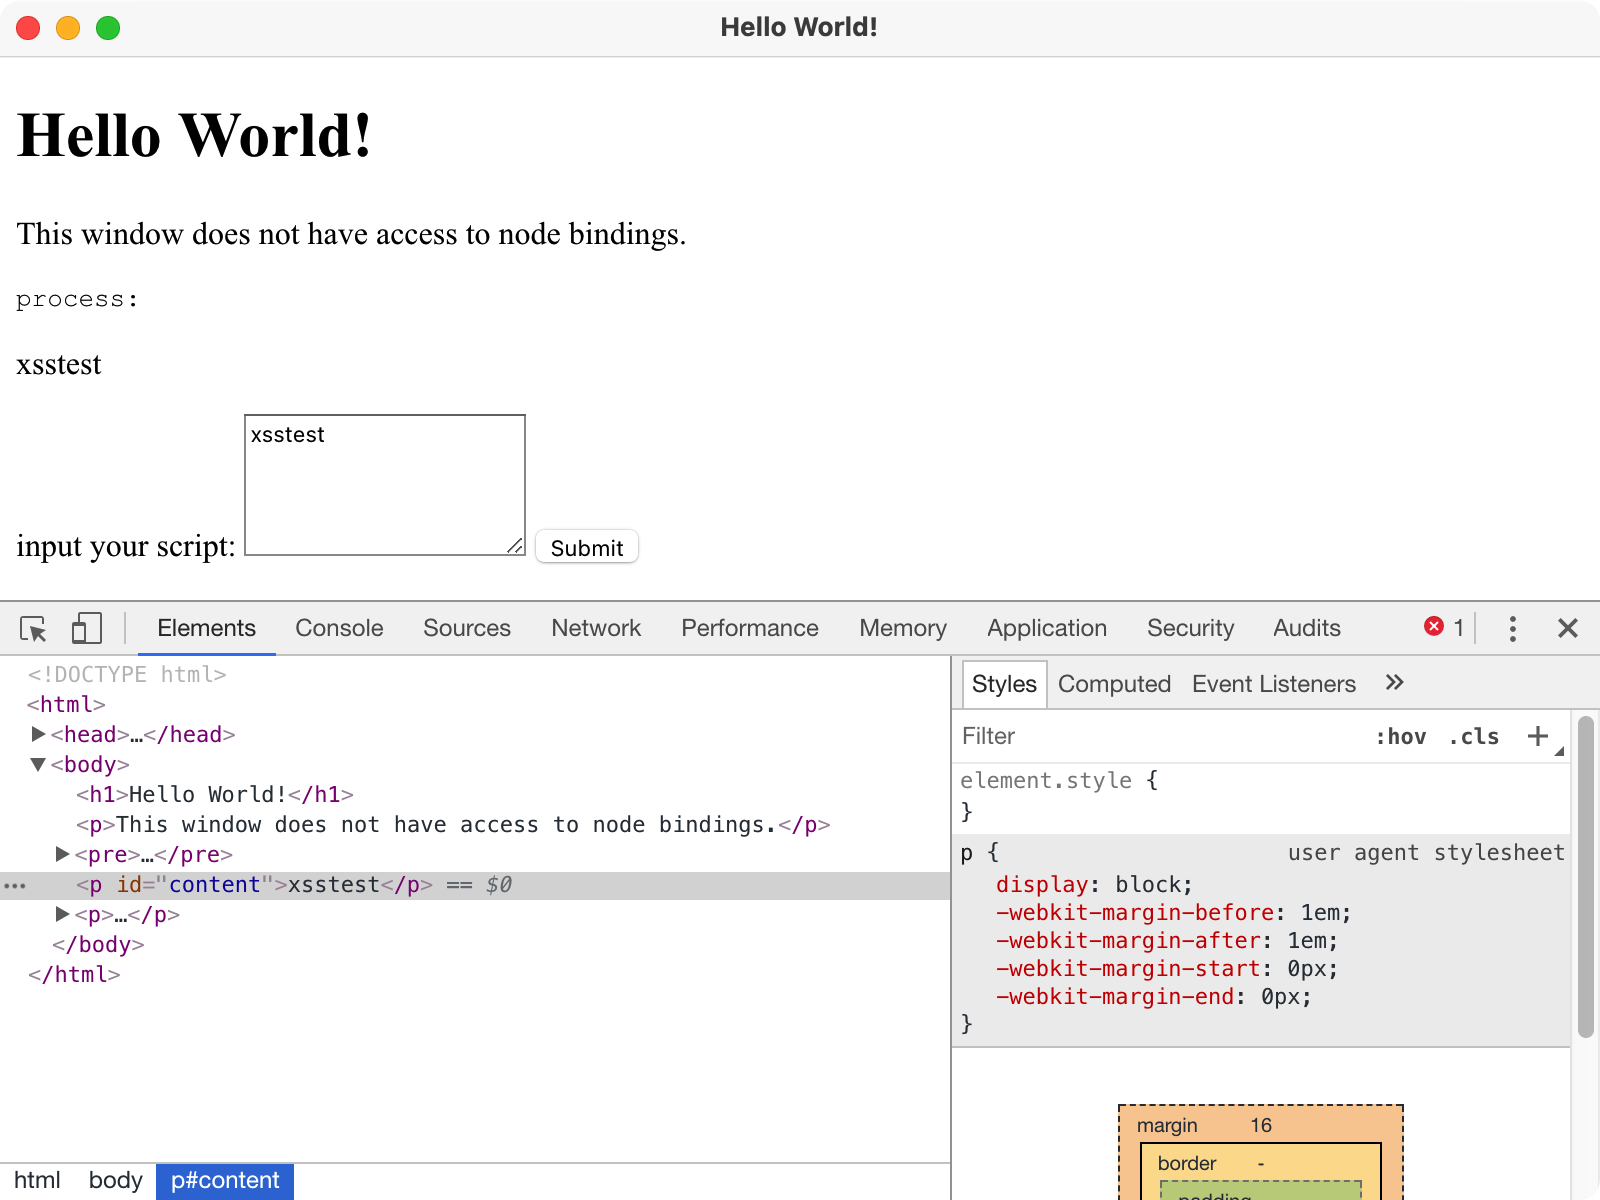Select the Computed sidebar tab
This screenshot has width=1600, height=1200.
coord(1114,684)
